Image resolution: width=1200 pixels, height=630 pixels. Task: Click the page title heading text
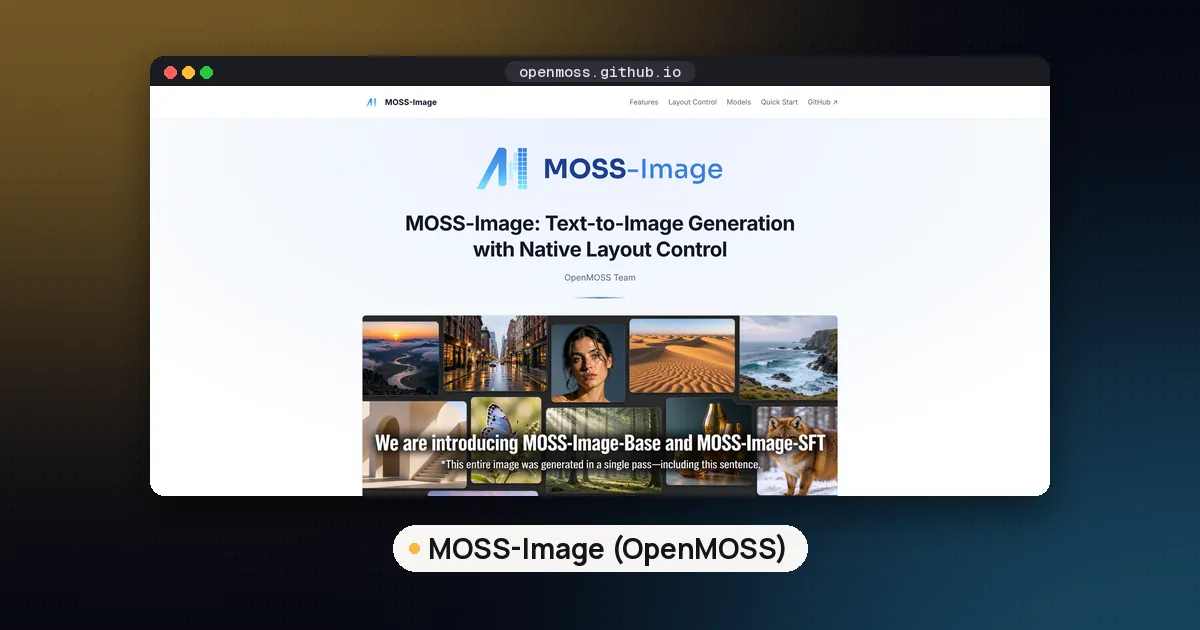point(600,236)
